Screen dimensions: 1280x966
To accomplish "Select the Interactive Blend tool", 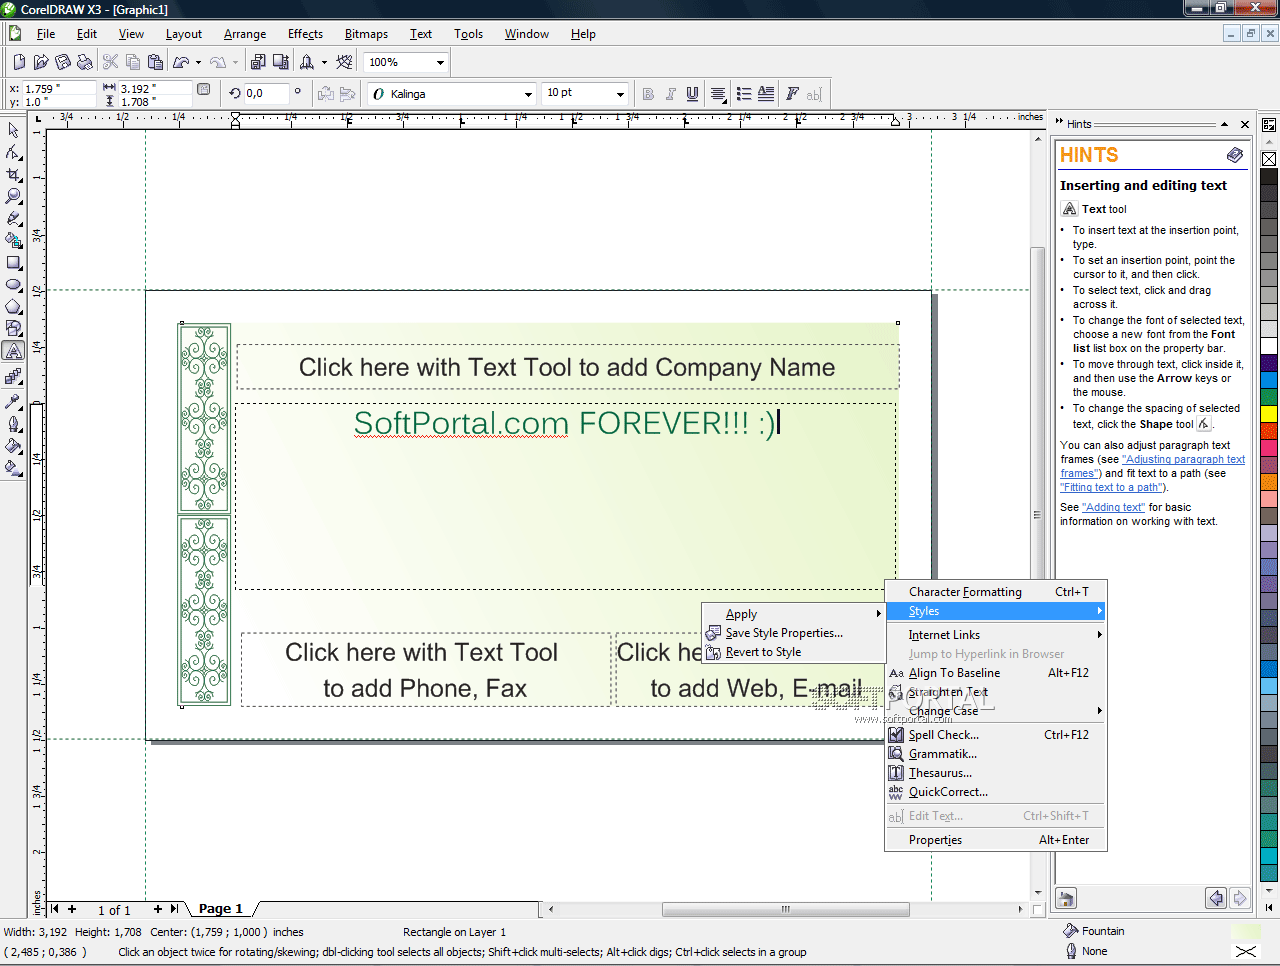I will tap(13, 377).
